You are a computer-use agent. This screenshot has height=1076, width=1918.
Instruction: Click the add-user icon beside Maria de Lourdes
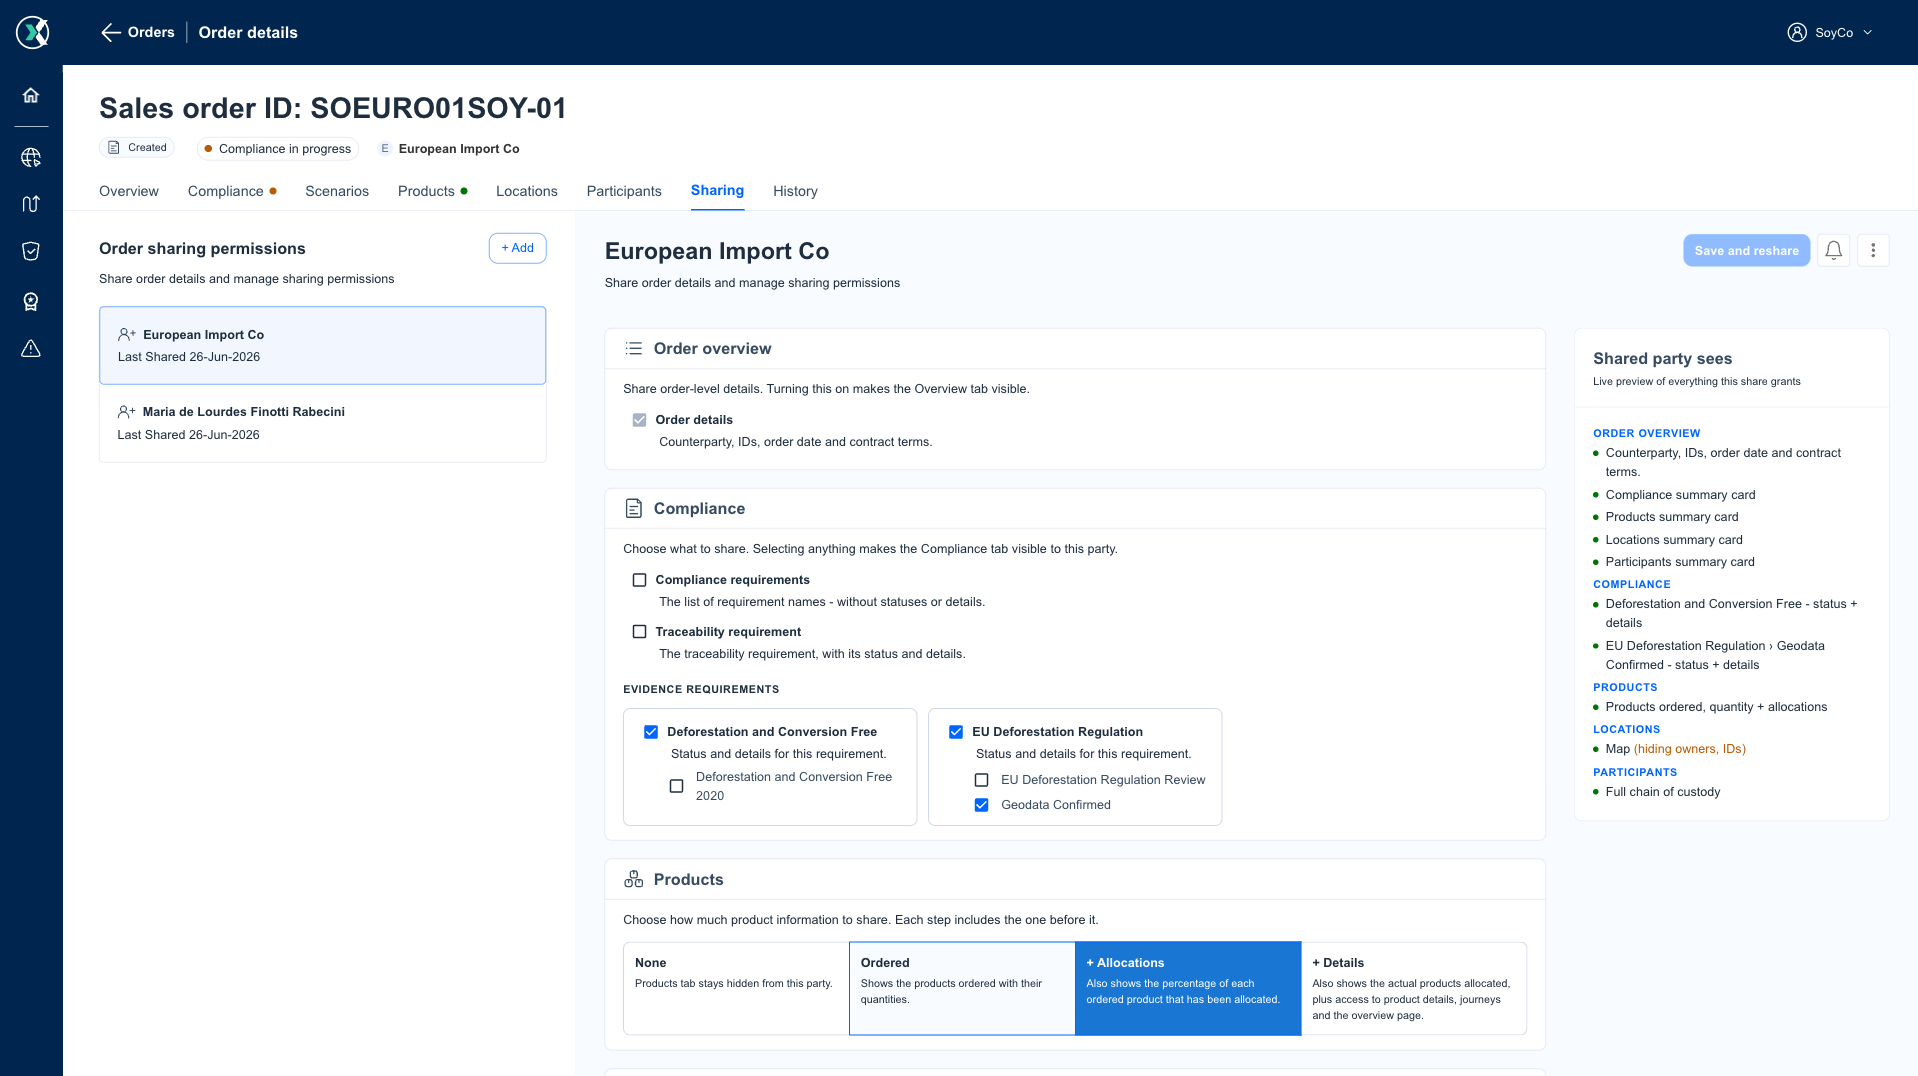click(x=127, y=412)
